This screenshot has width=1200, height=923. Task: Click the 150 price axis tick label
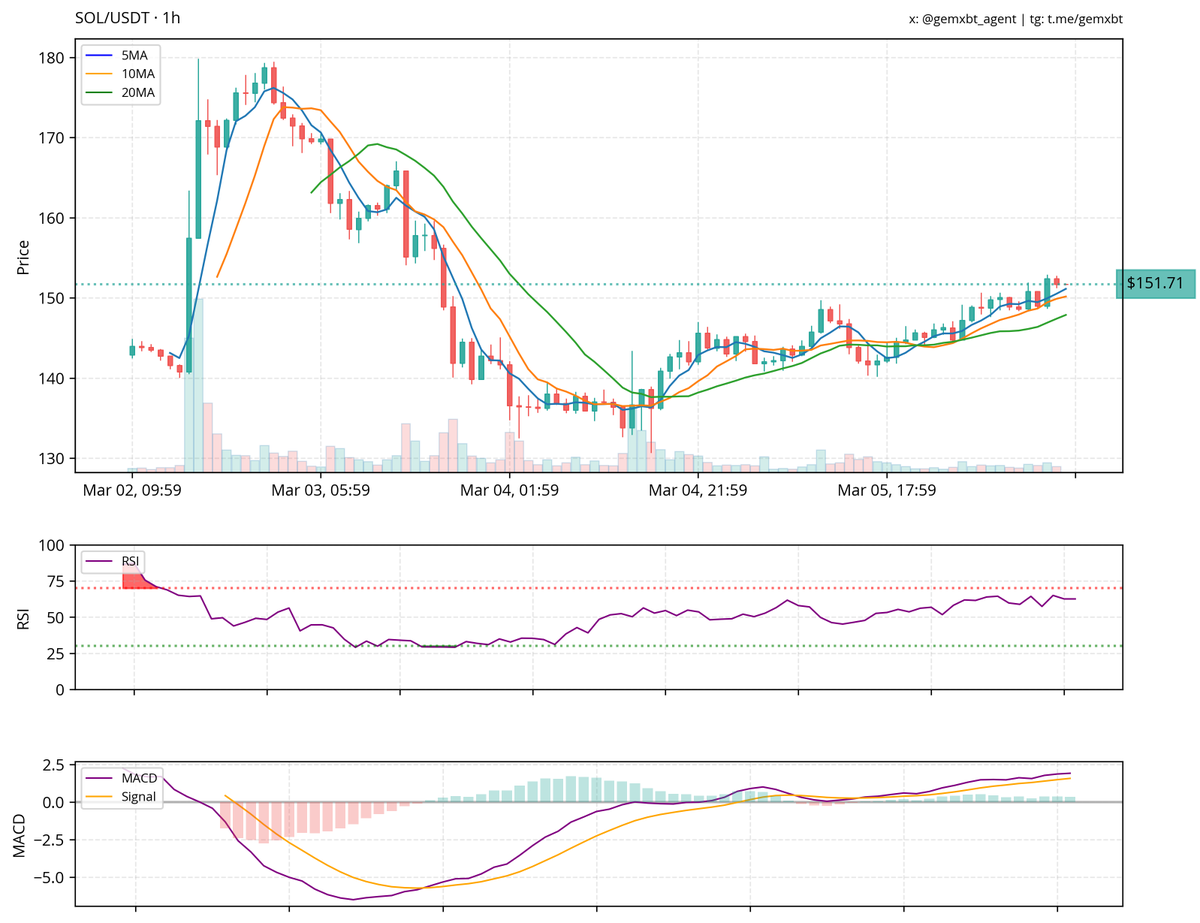54,298
